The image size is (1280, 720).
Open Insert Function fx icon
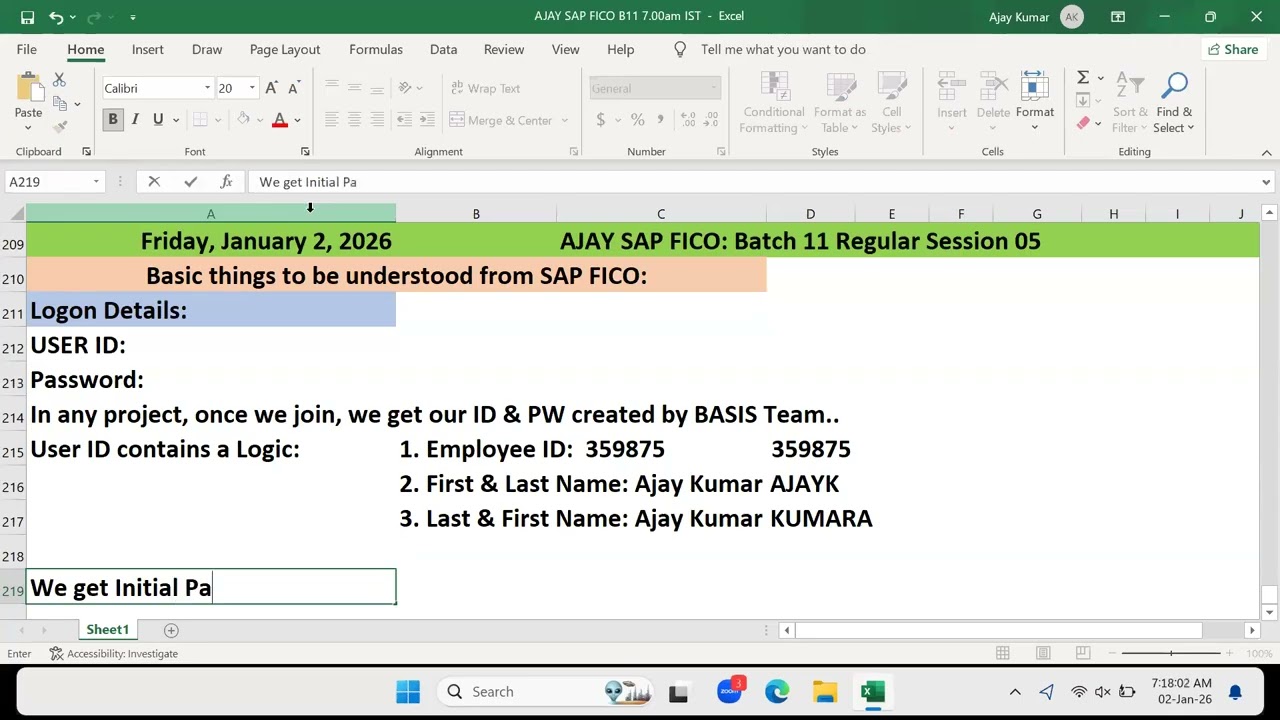(226, 182)
